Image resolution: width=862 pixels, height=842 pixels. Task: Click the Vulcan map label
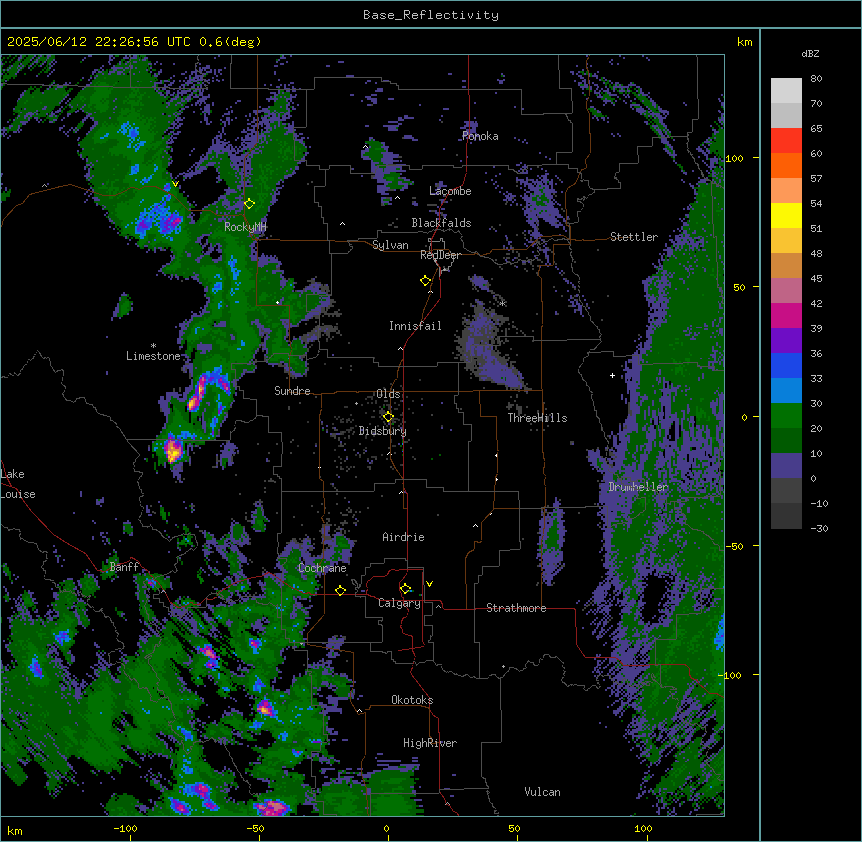(x=542, y=792)
